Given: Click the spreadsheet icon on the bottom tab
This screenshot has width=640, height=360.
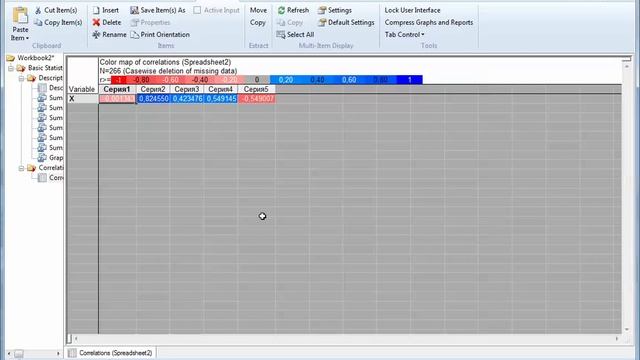Looking at the screenshot, I should 72,353.
